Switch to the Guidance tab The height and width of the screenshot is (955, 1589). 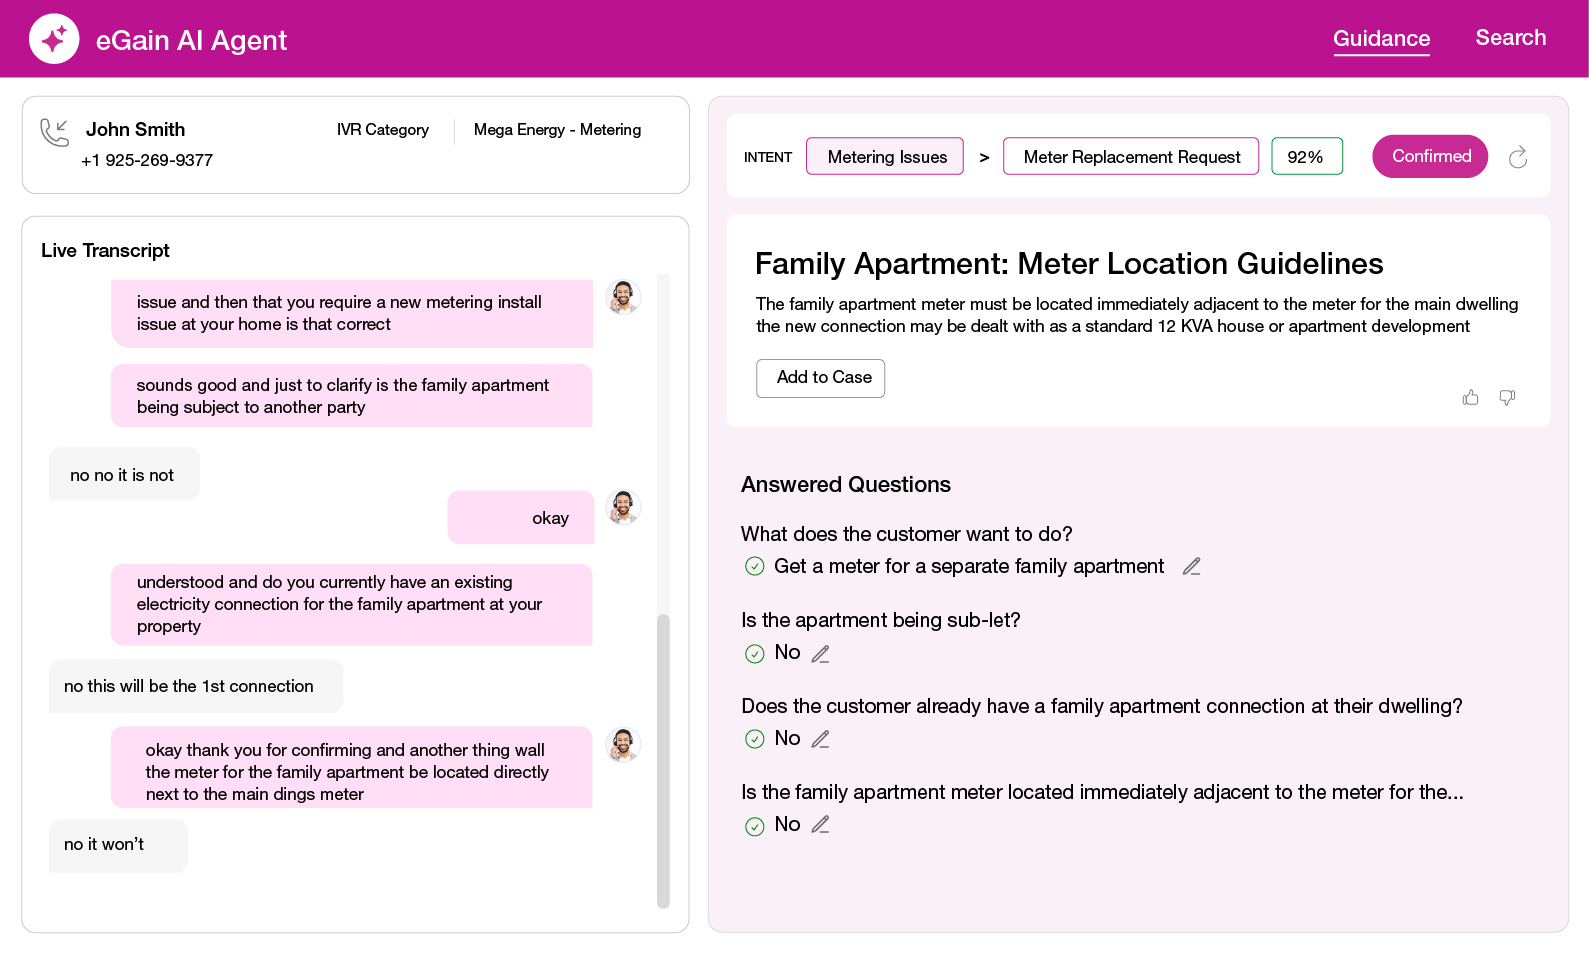pos(1381,39)
